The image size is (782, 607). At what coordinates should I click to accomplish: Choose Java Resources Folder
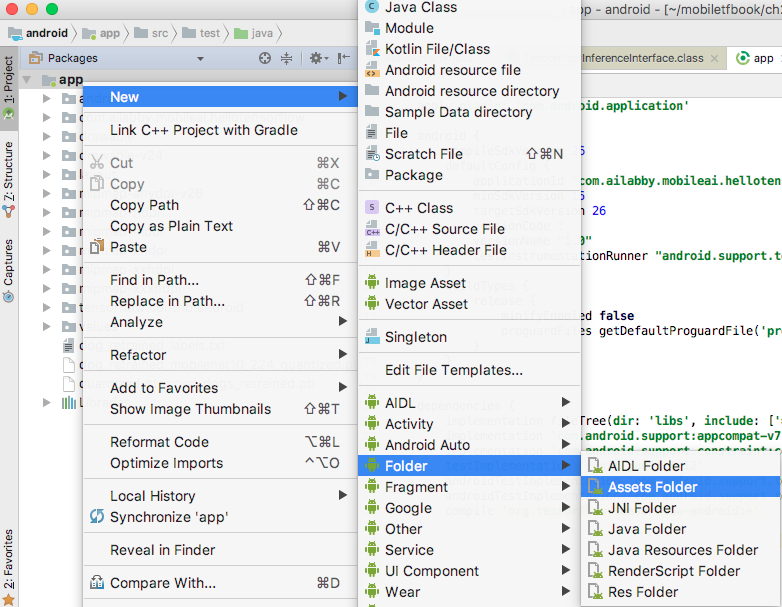pos(681,550)
